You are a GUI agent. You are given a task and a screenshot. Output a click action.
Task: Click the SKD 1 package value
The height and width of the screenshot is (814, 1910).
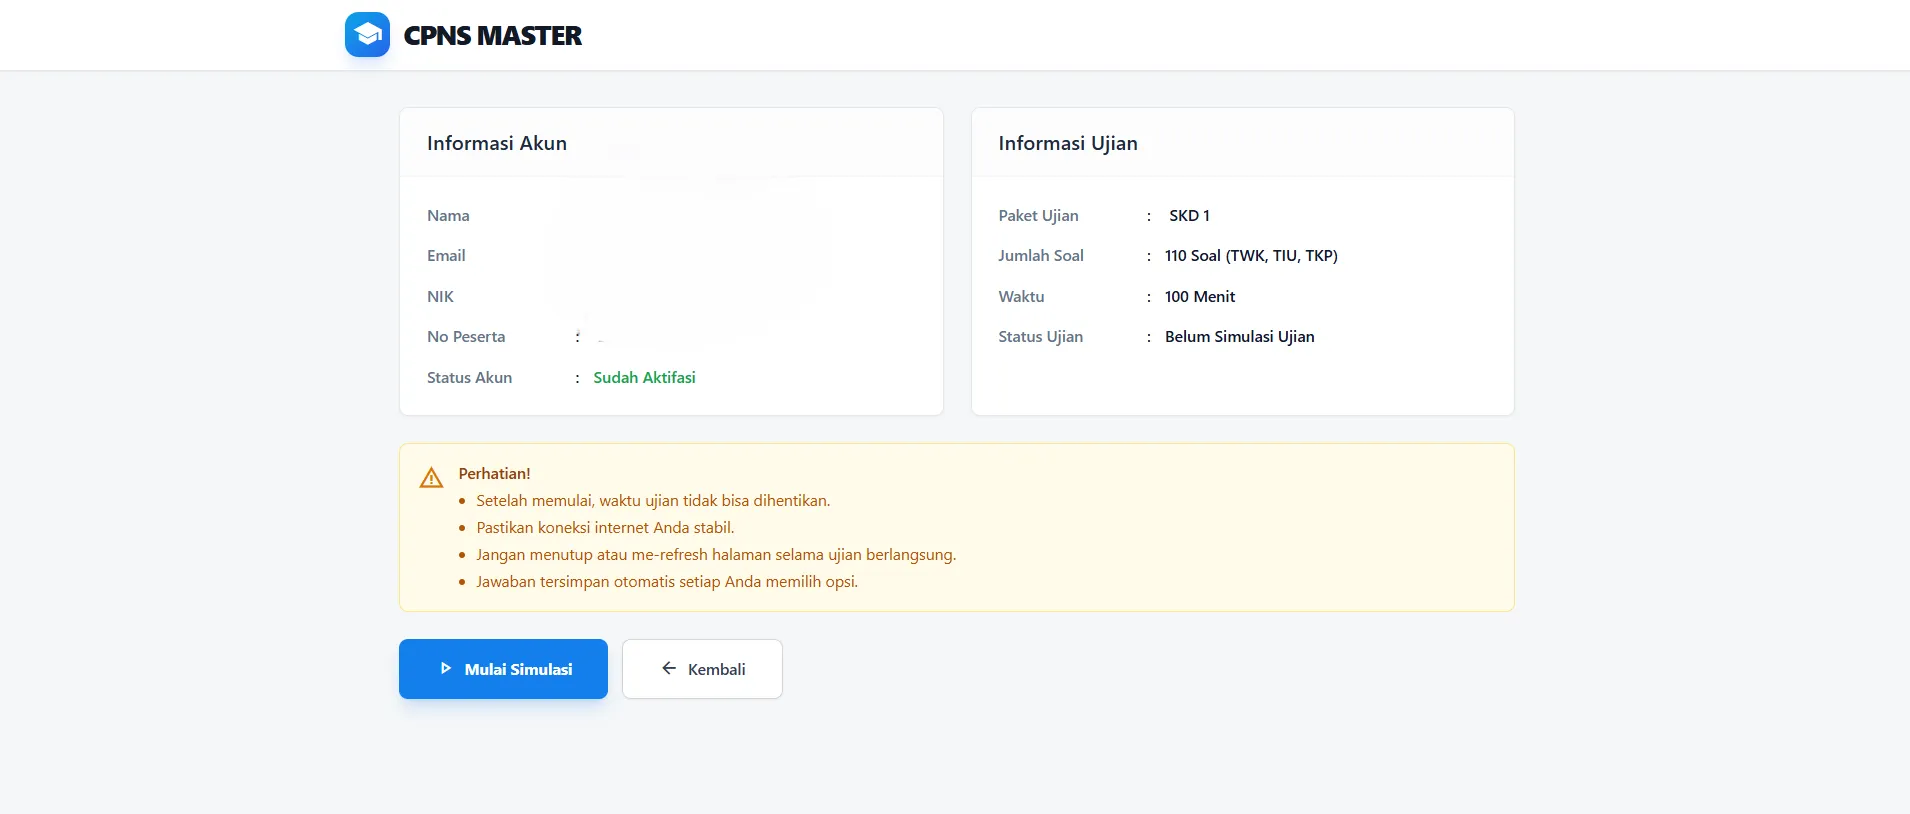(x=1189, y=215)
